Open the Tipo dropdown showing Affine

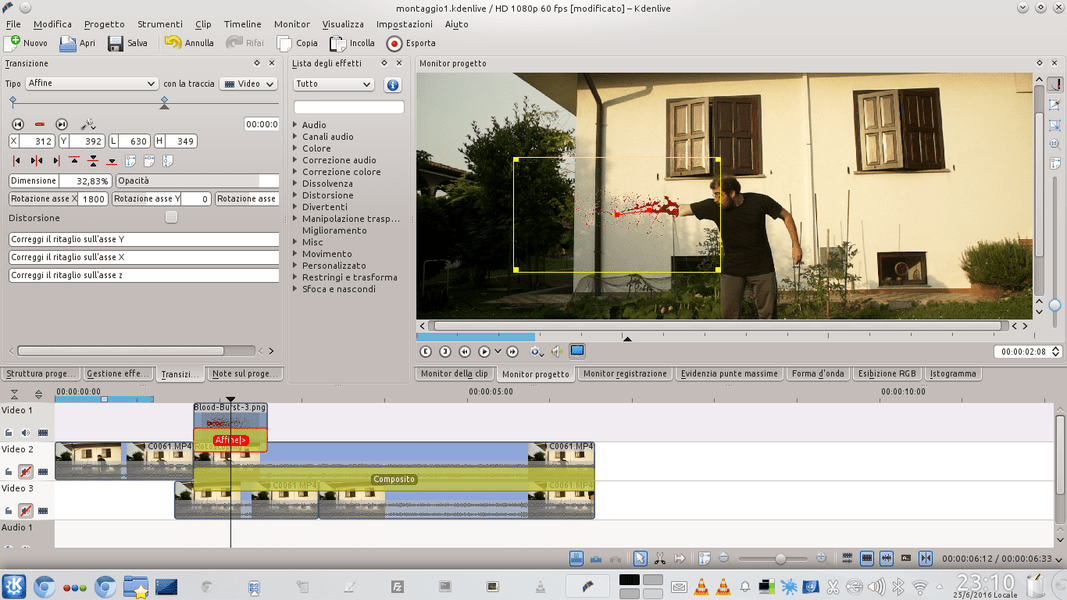click(x=90, y=83)
